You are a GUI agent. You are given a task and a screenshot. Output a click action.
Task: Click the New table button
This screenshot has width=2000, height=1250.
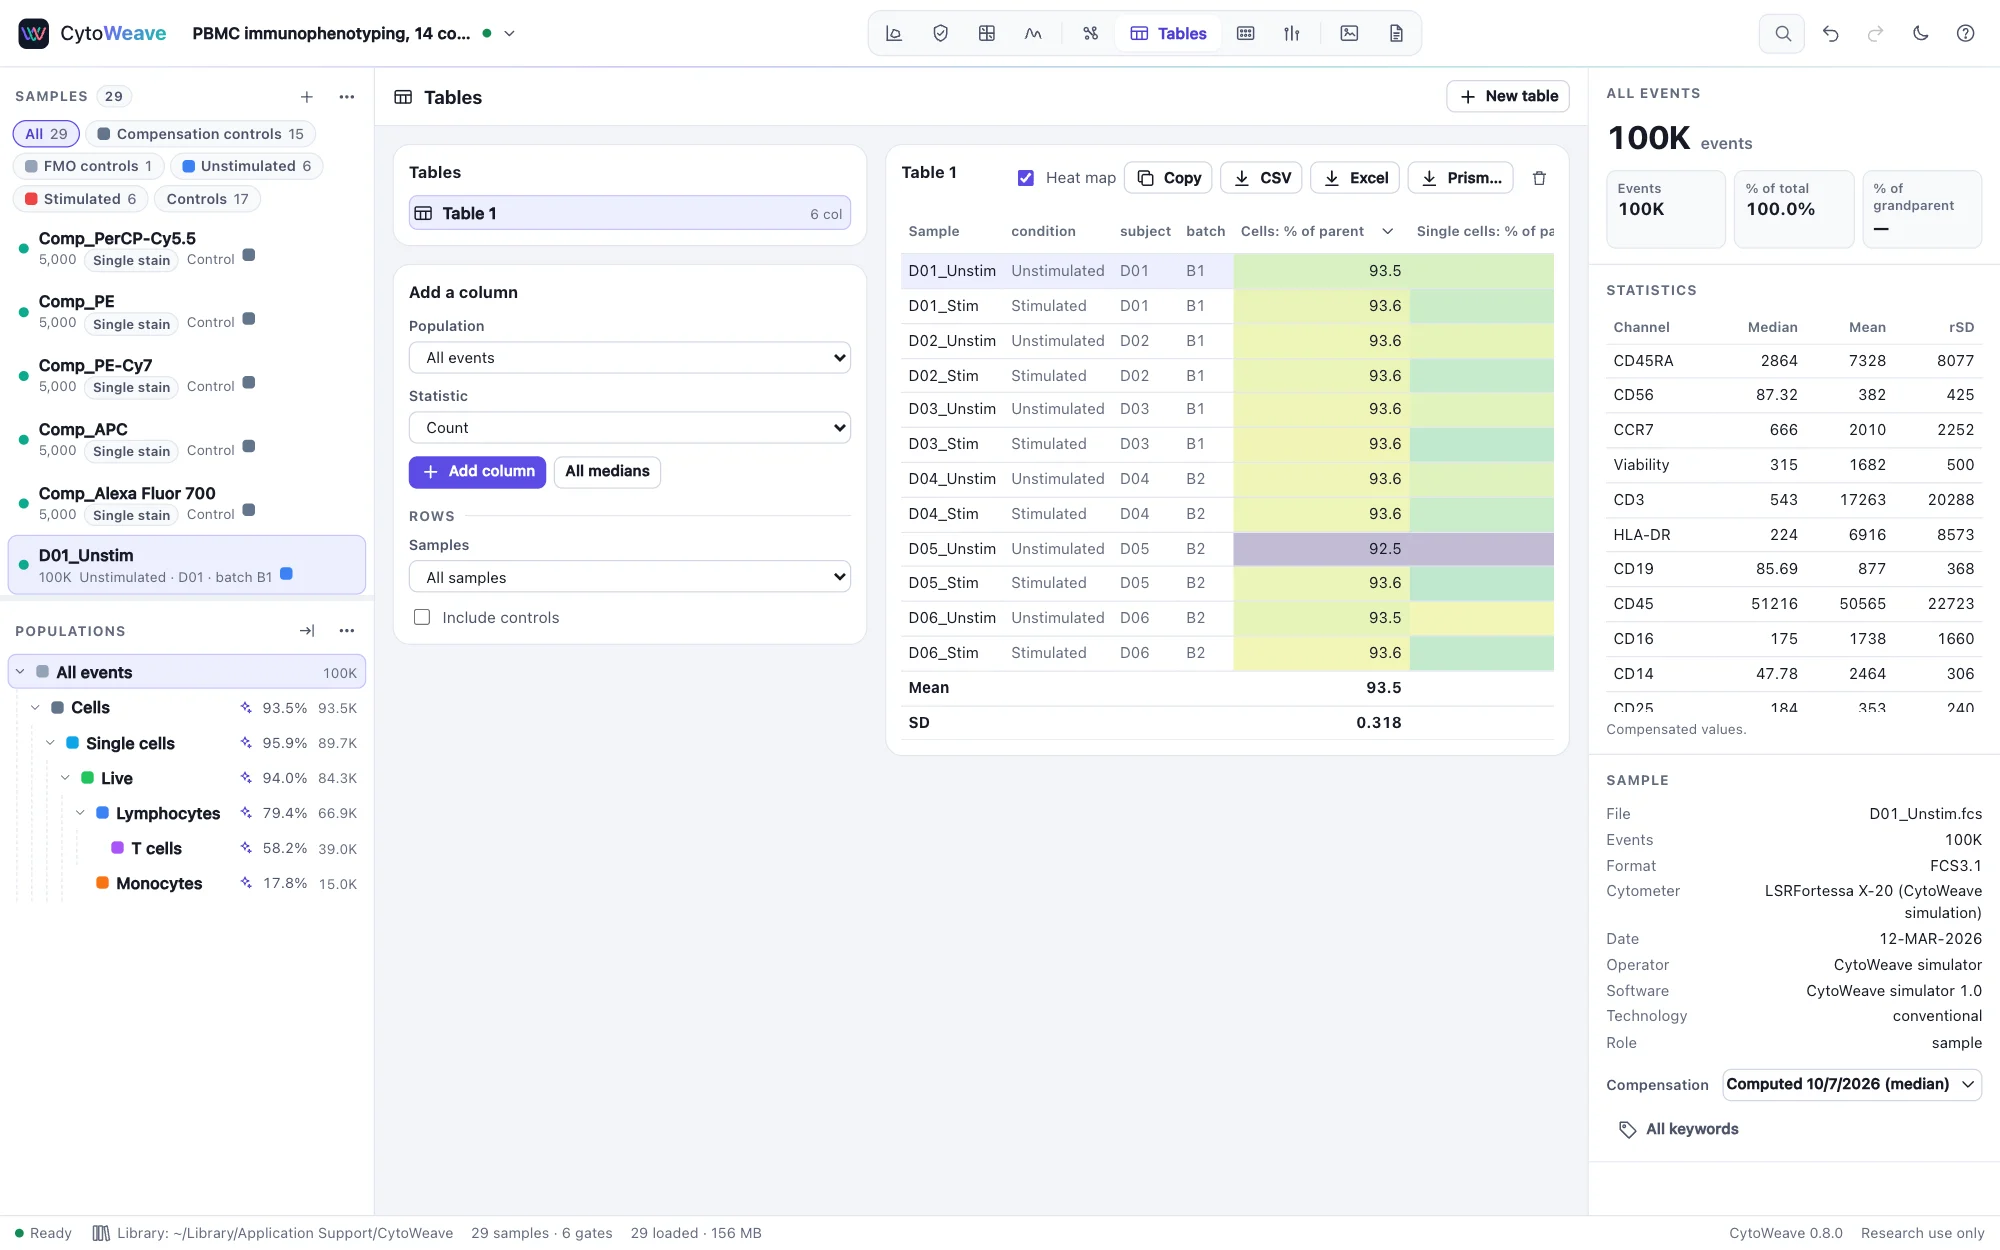tap(1508, 96)
